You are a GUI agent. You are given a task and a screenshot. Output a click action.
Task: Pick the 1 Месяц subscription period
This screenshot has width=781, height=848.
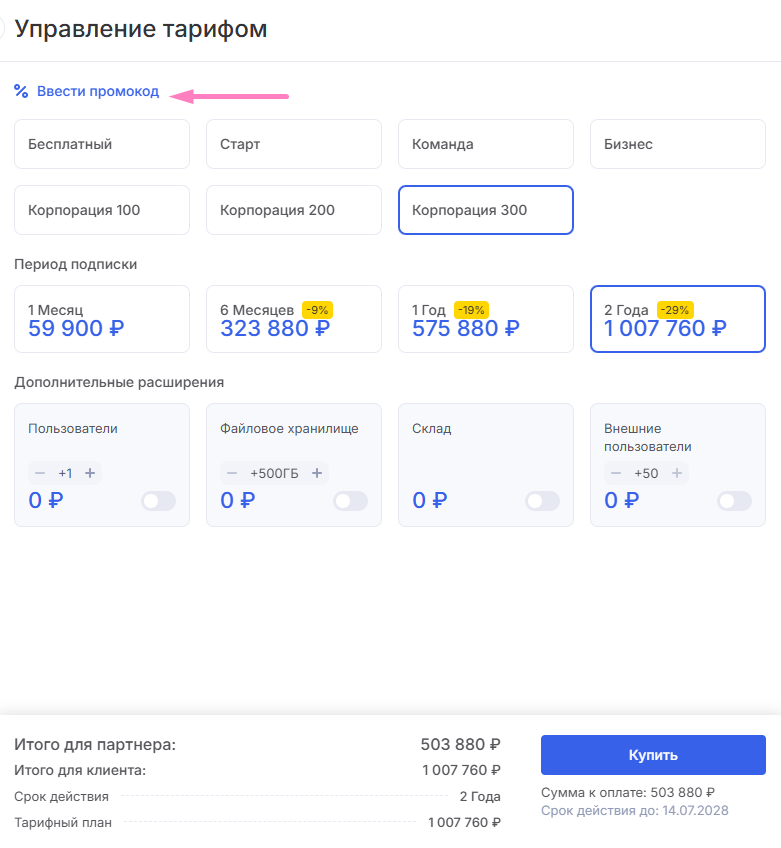[x=102, y=319]
